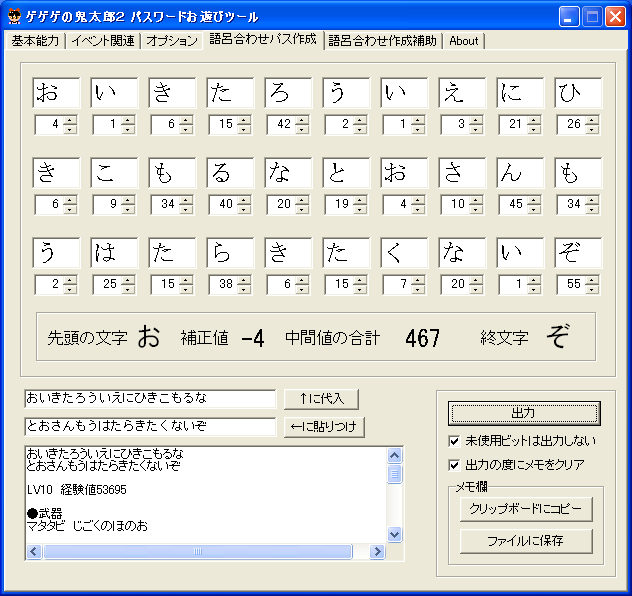Screen dimensions: 632x596
Task: Open the 語呂合わせ作成補助 tab
Action: 382,41
